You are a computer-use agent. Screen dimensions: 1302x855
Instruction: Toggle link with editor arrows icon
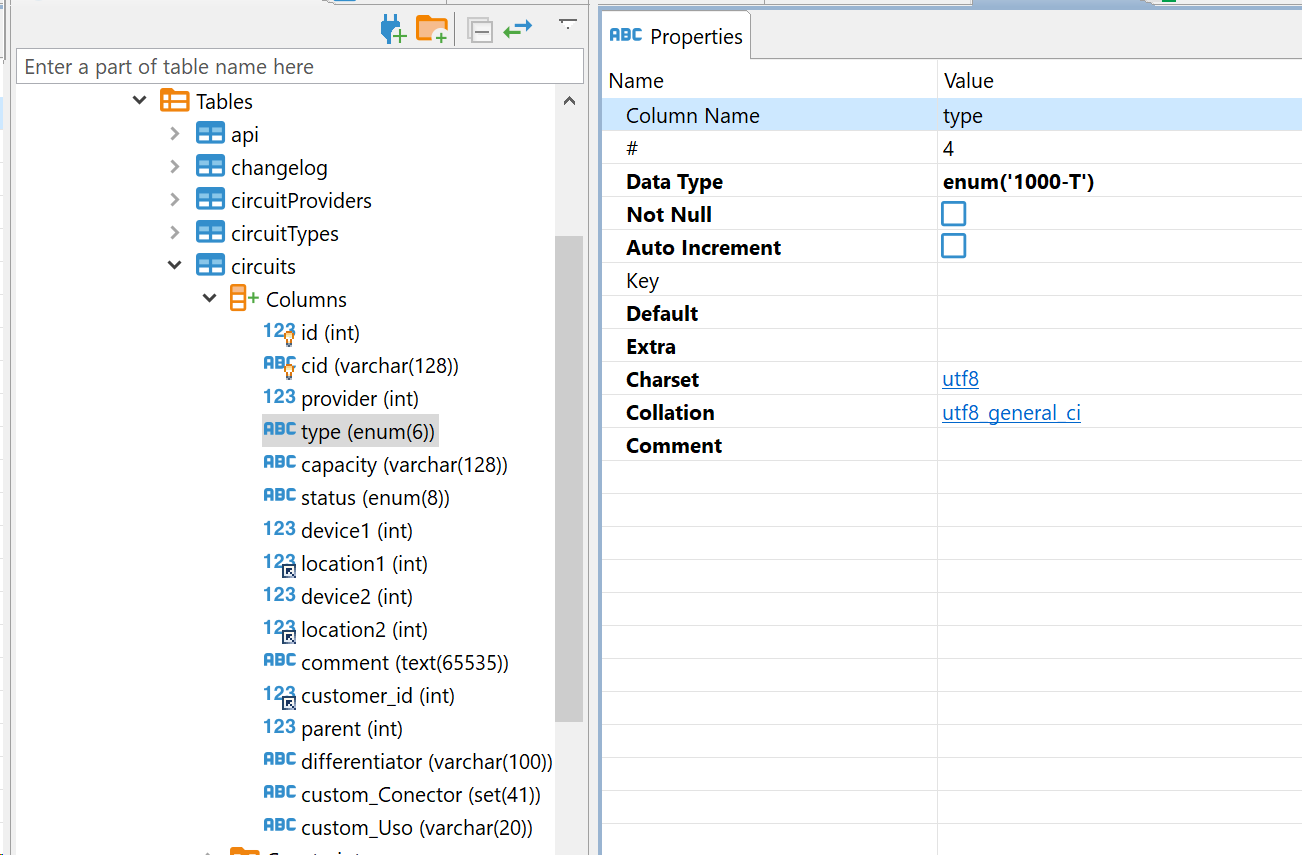(518, 28)
